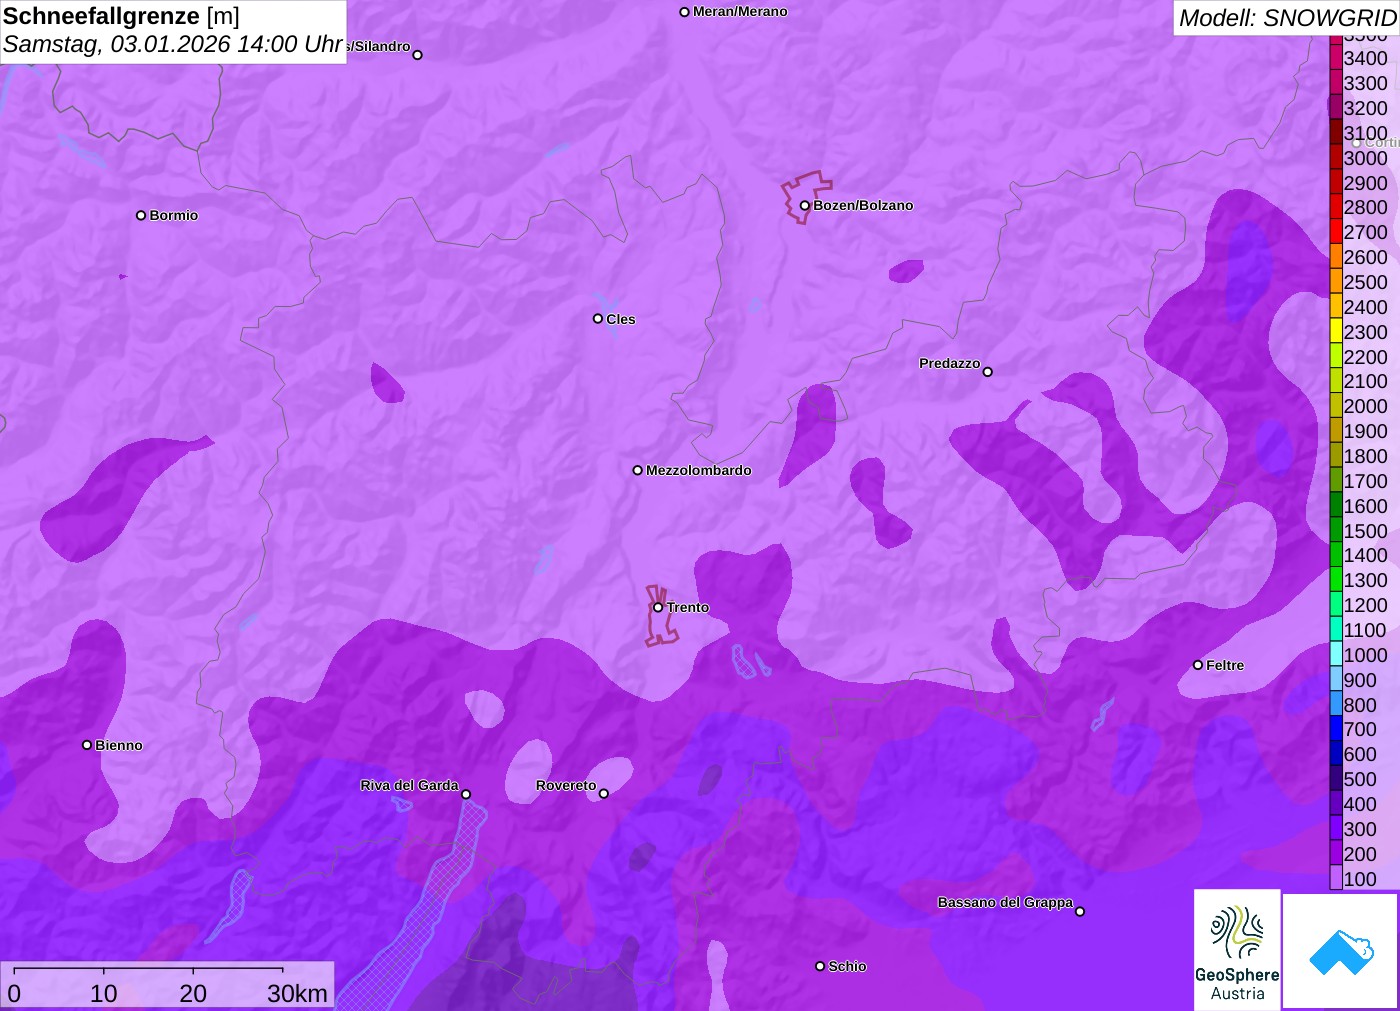Screen dimensions: 1400x1011
Task: Click the Modell: SNOWGRID label
Action: coord(1287,18)
